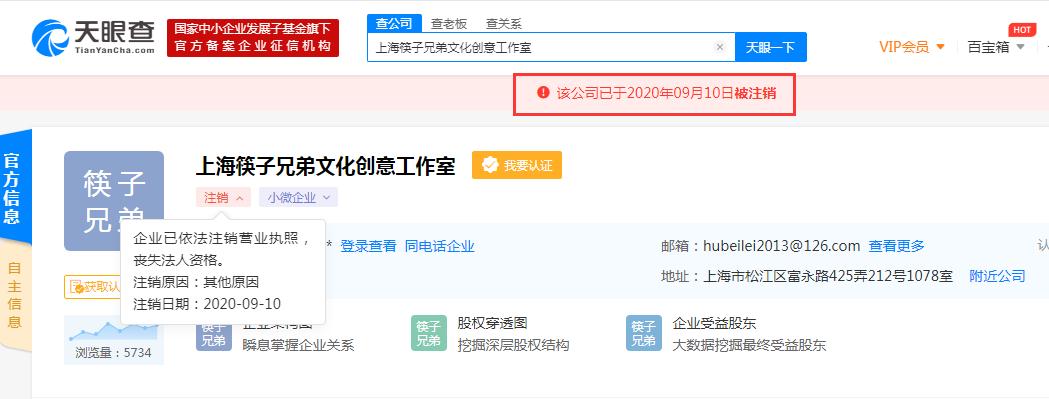The height and width of the screenshot is (399, 1049).
Task: Click the 注销原因：其他原因 tooltip text
Action: click(196, 282)
